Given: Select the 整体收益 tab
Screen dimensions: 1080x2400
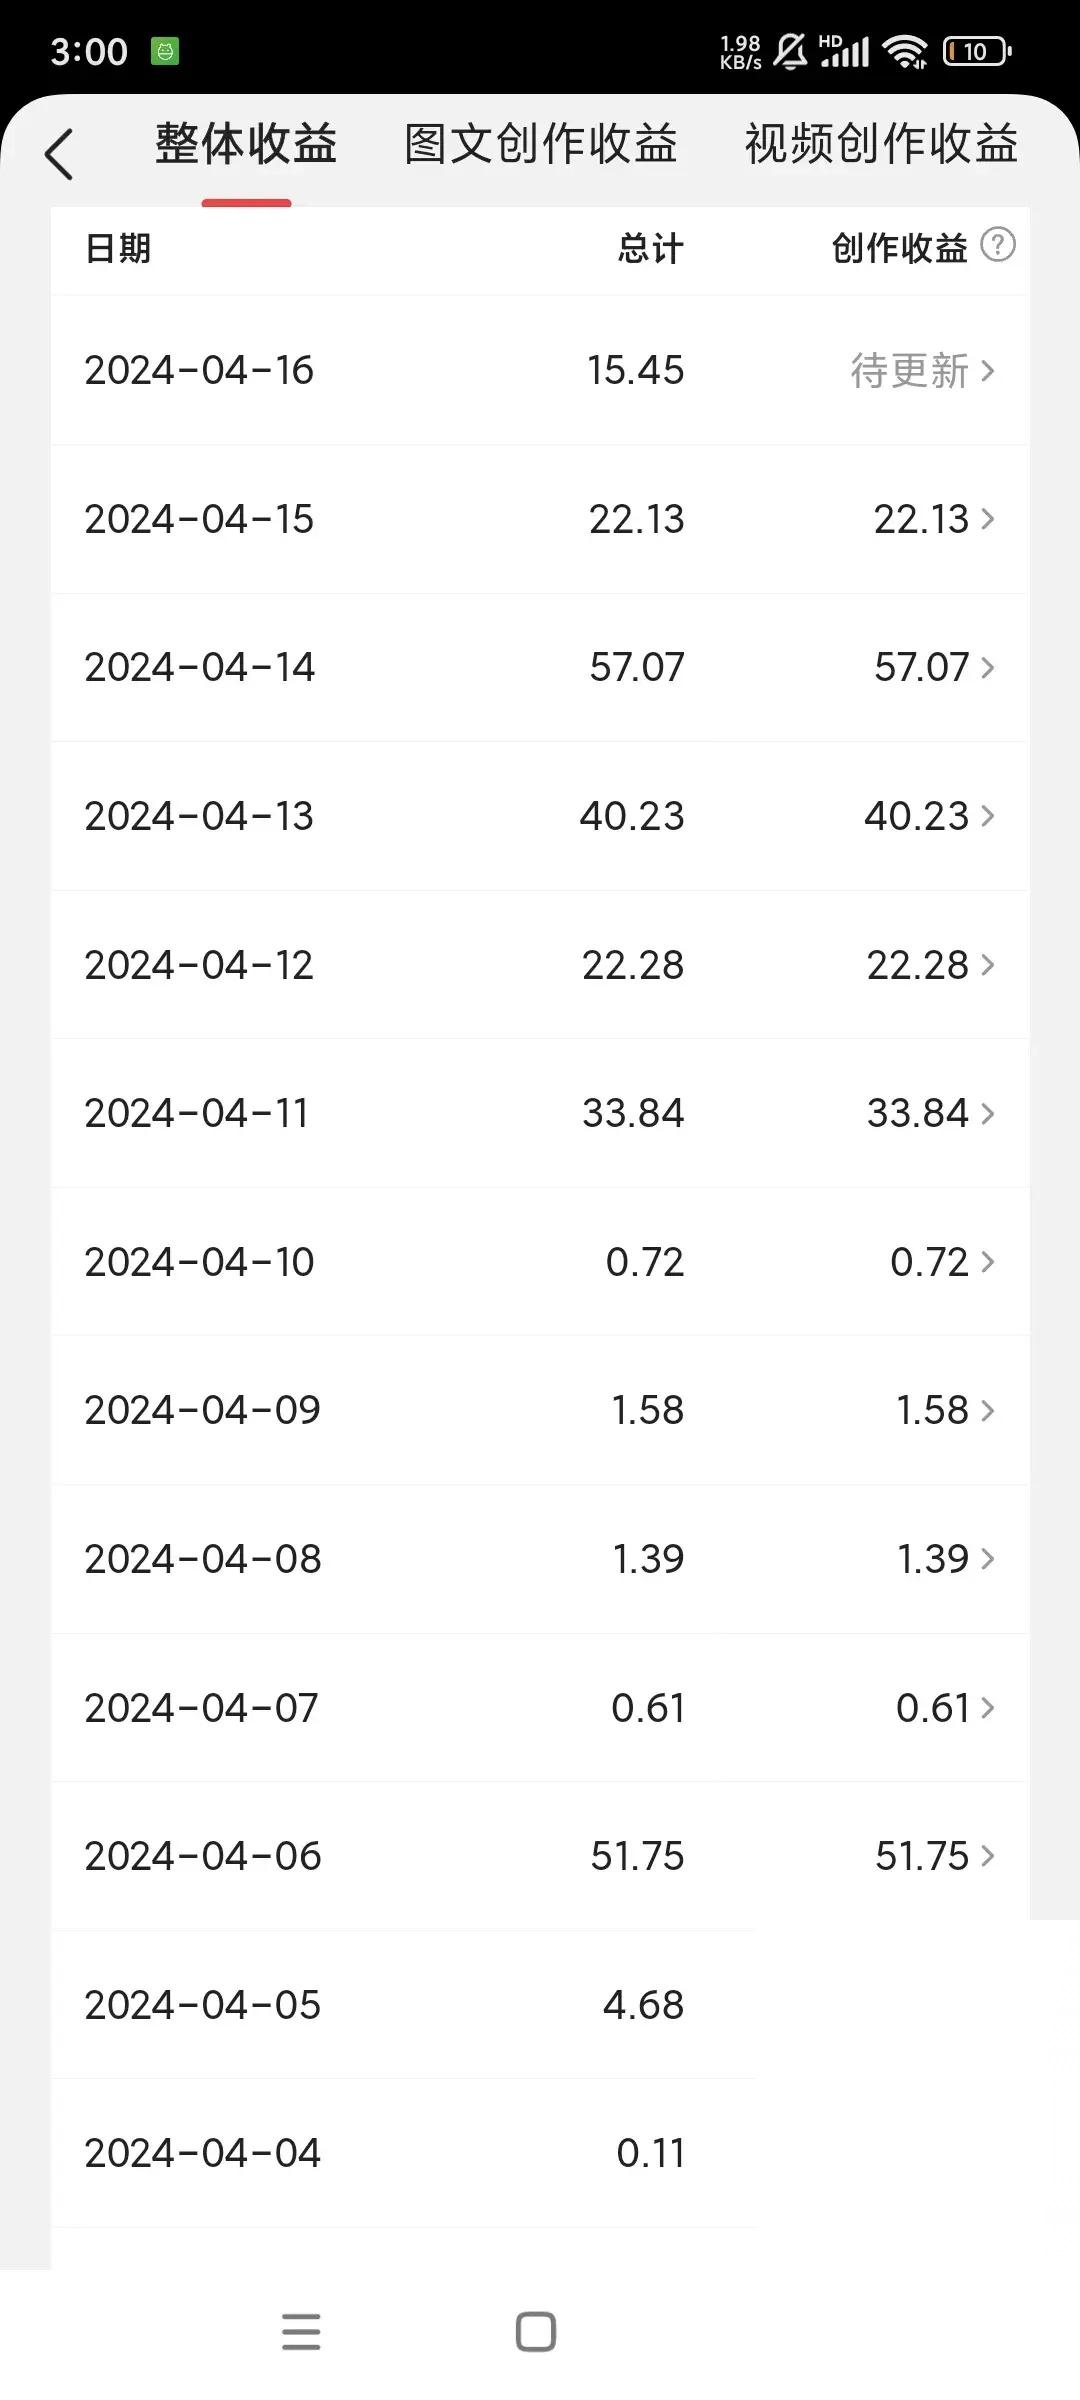Looking at the screenshot, I should [x=246, y=144].
